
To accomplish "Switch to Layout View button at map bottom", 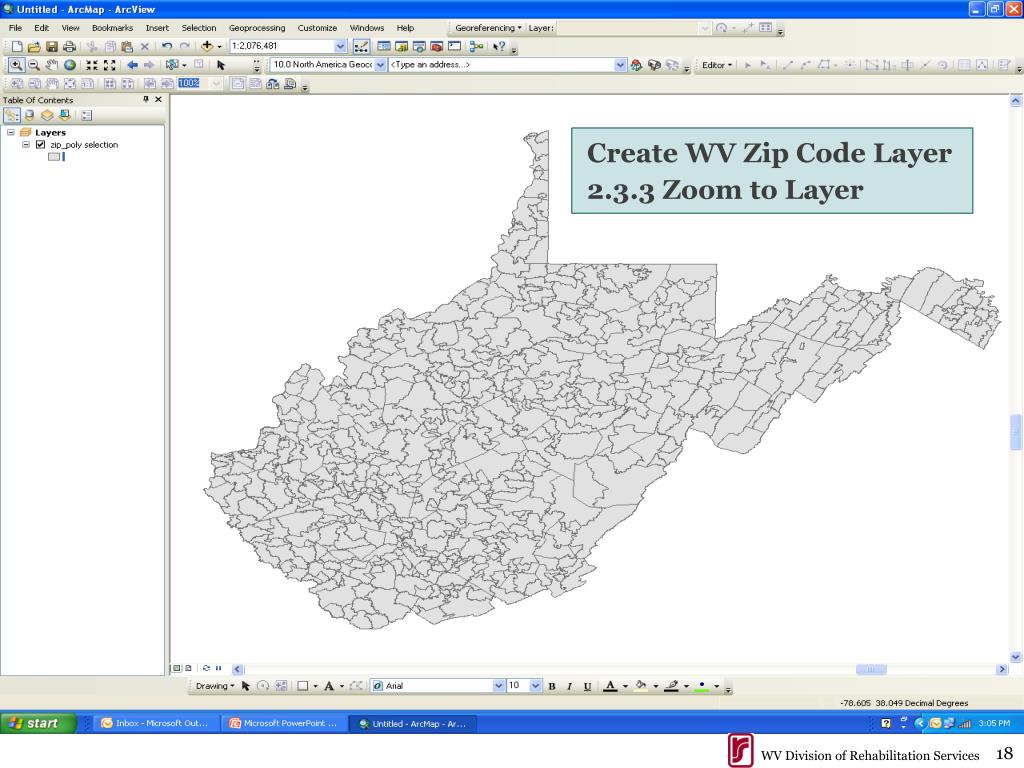I will click(189, 668).
